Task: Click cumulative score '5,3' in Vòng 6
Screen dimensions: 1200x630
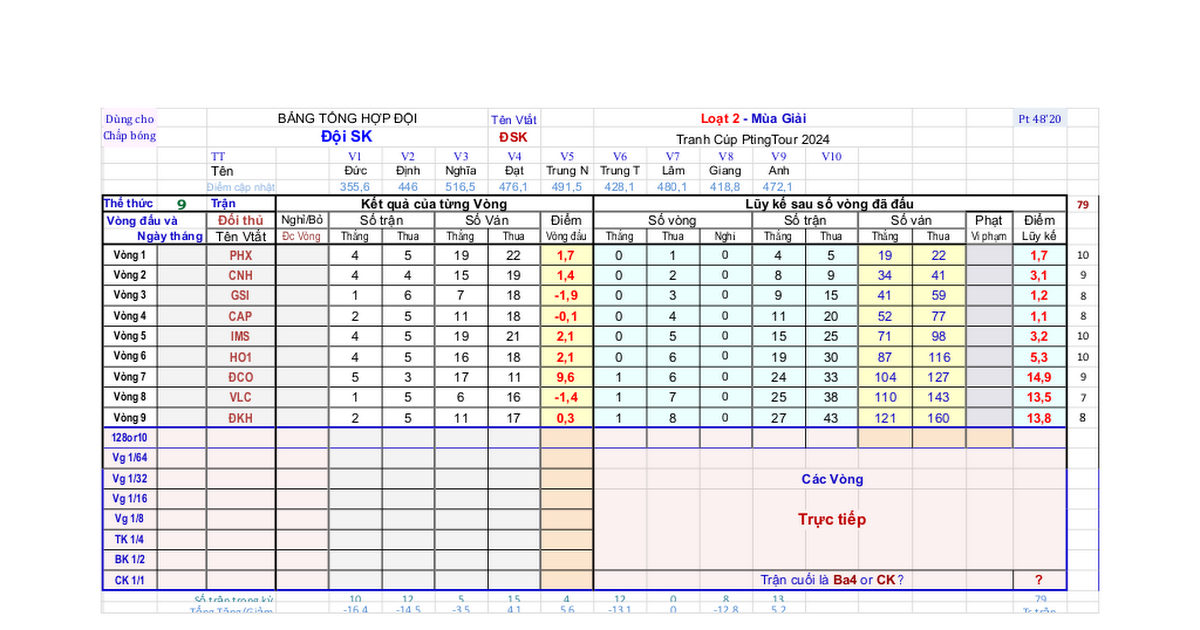Action: pos(1039,357)
